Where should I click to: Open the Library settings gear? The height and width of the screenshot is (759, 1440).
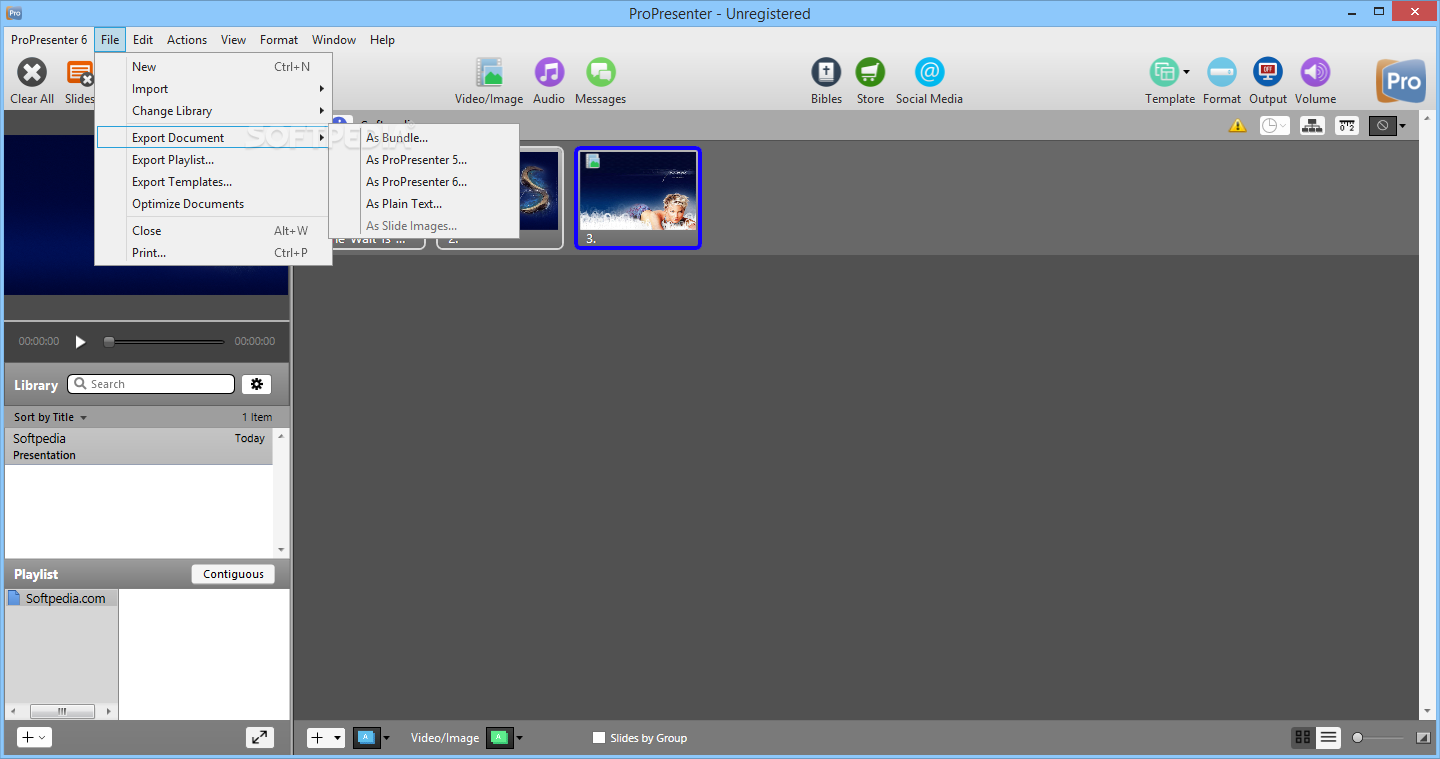pyautogui.click(x=256, y=384)
